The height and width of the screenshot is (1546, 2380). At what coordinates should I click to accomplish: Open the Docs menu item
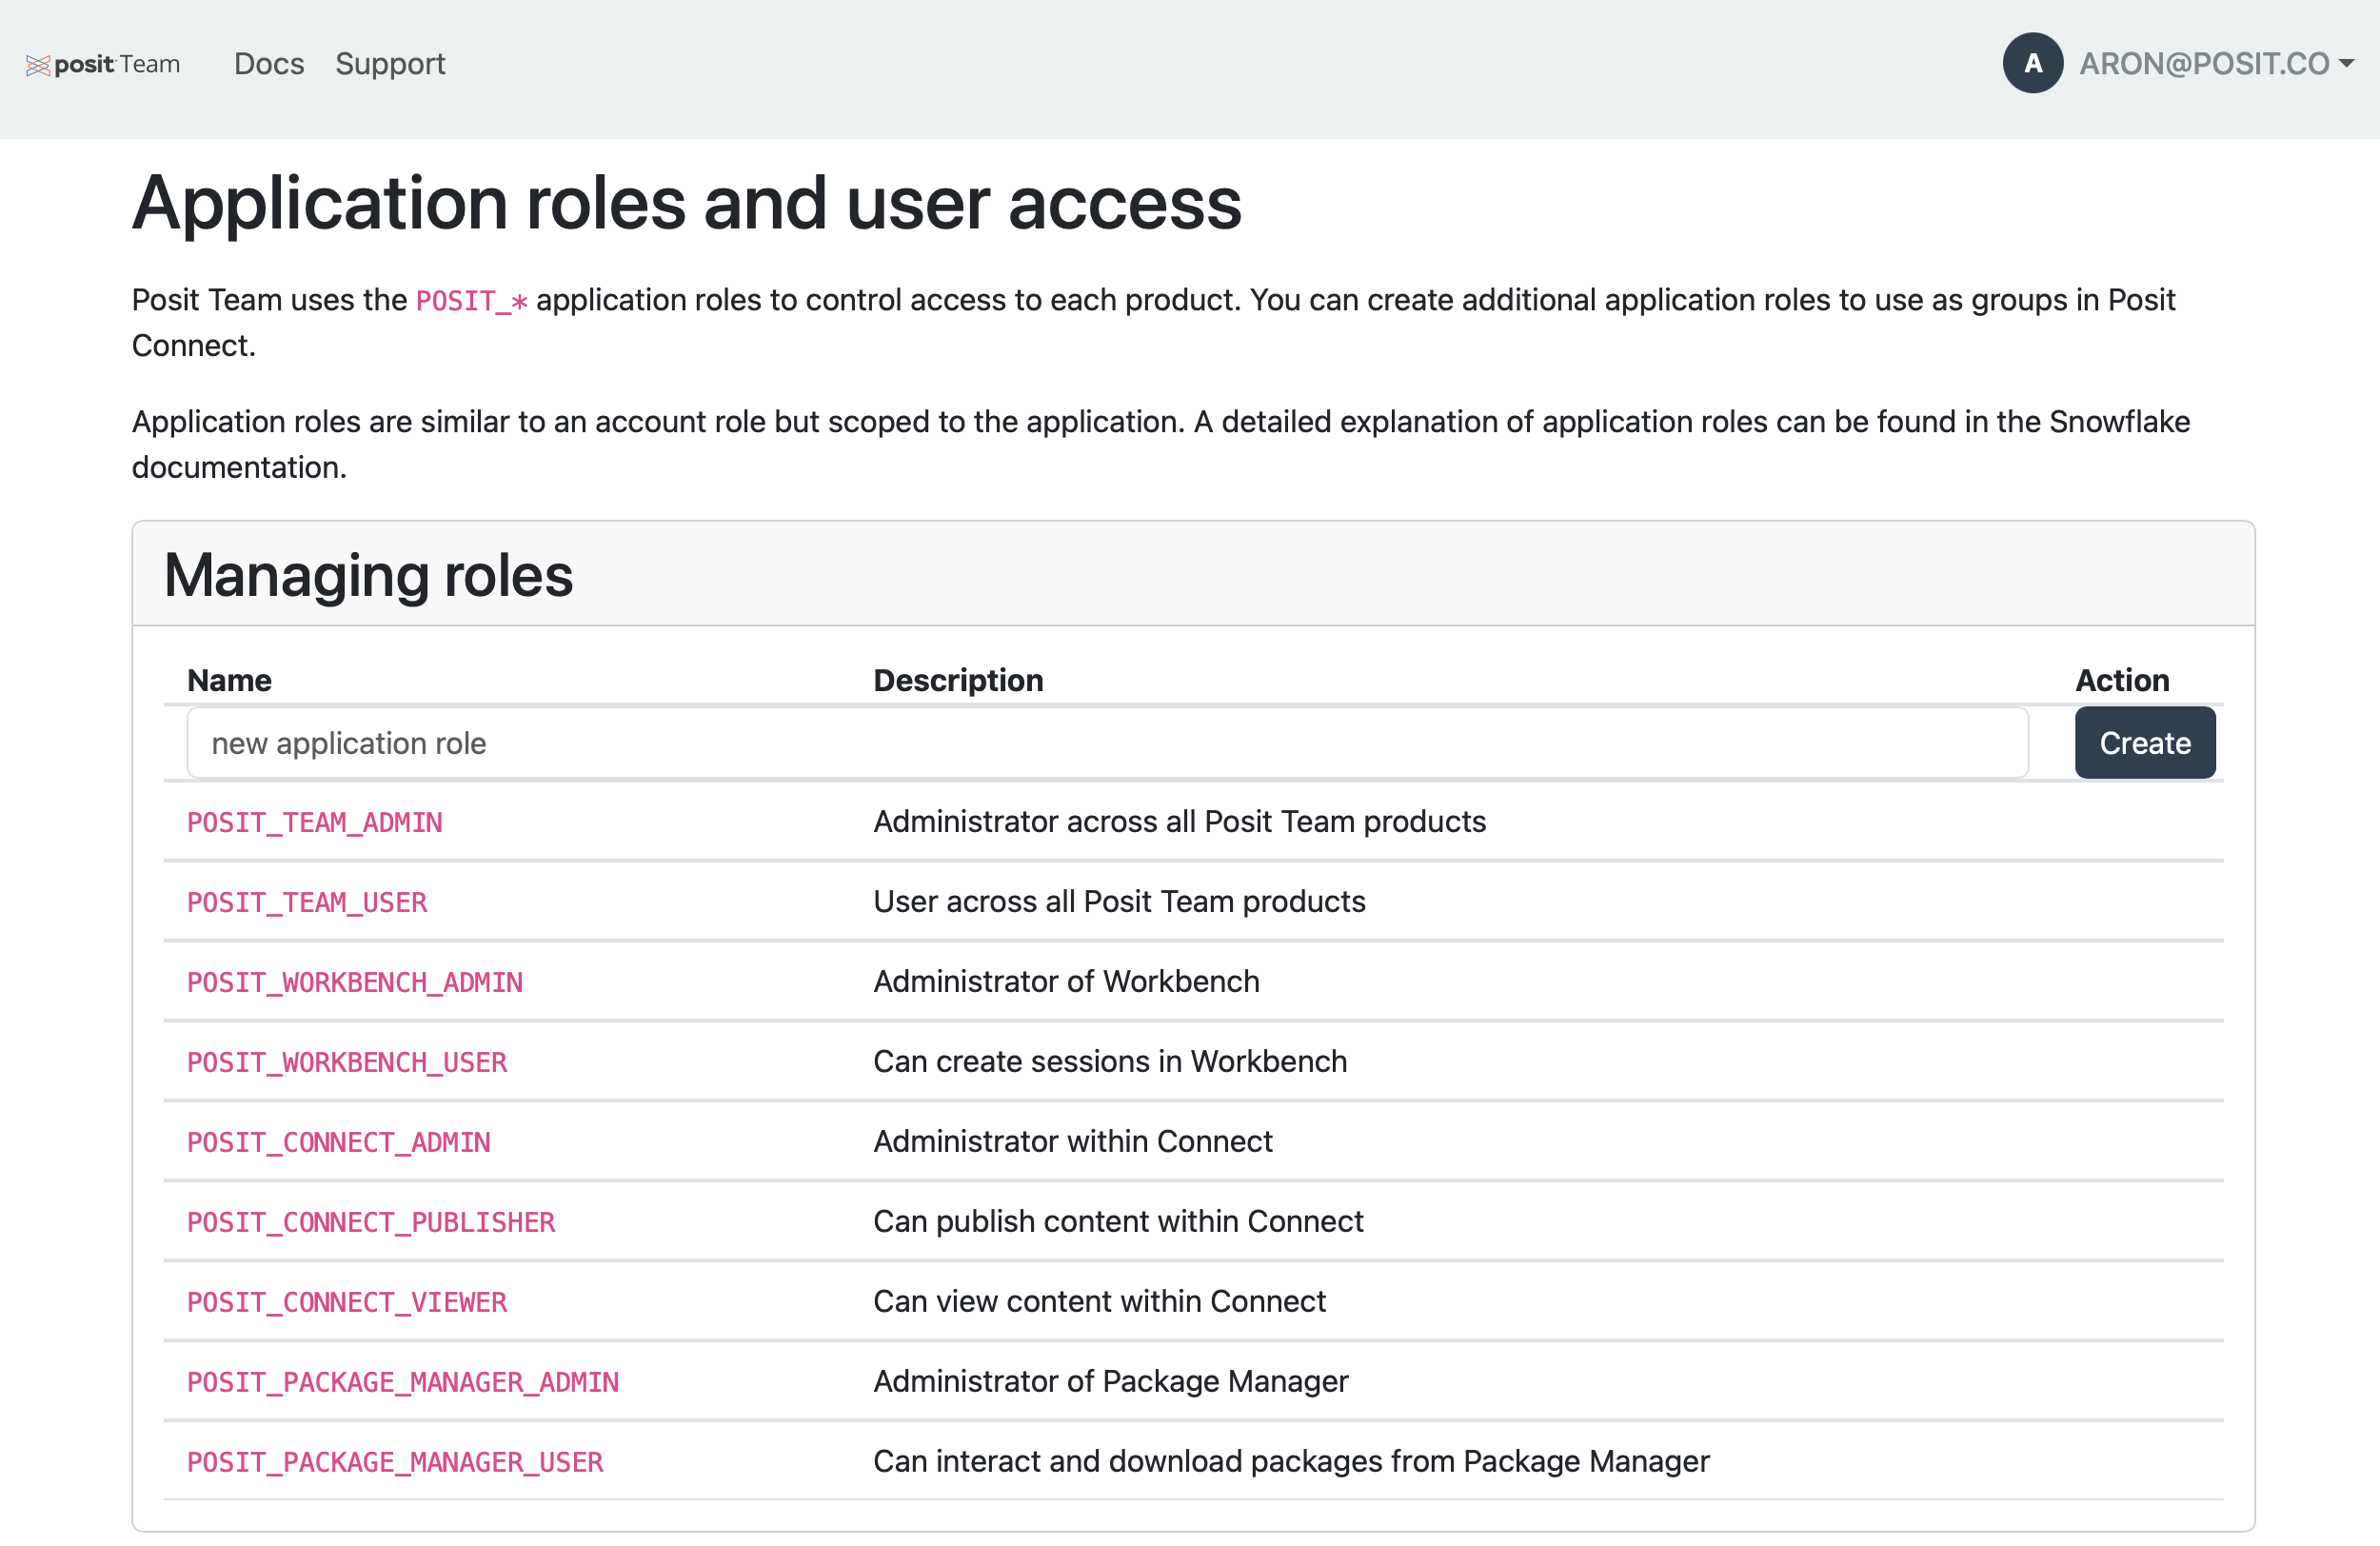click(268, 64)
